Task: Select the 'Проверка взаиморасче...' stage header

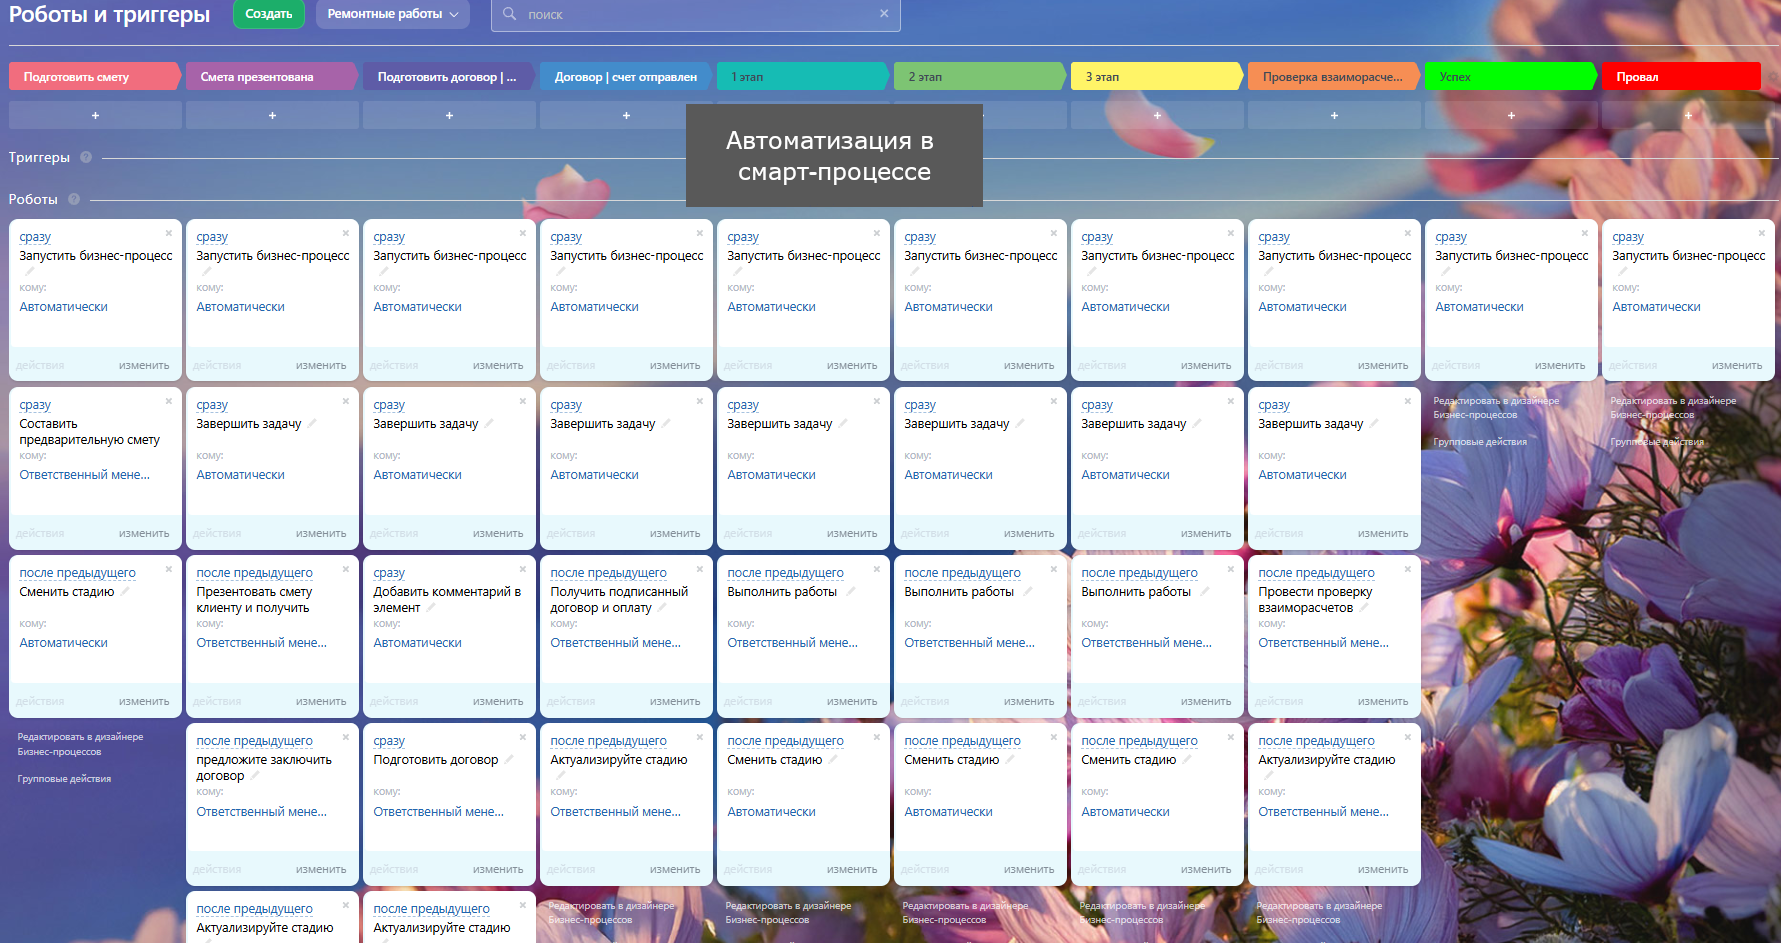Action: (x=1334, y=77)
